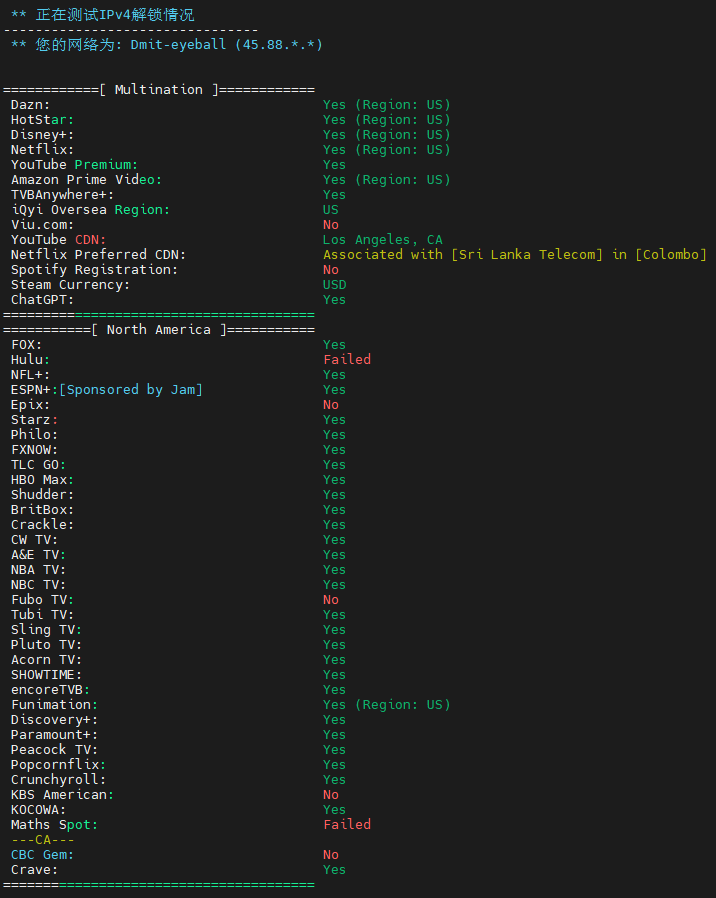716x898 pixels.
Task: Click the 'Netflix:' row label
Action: click(x=42, y=149)
